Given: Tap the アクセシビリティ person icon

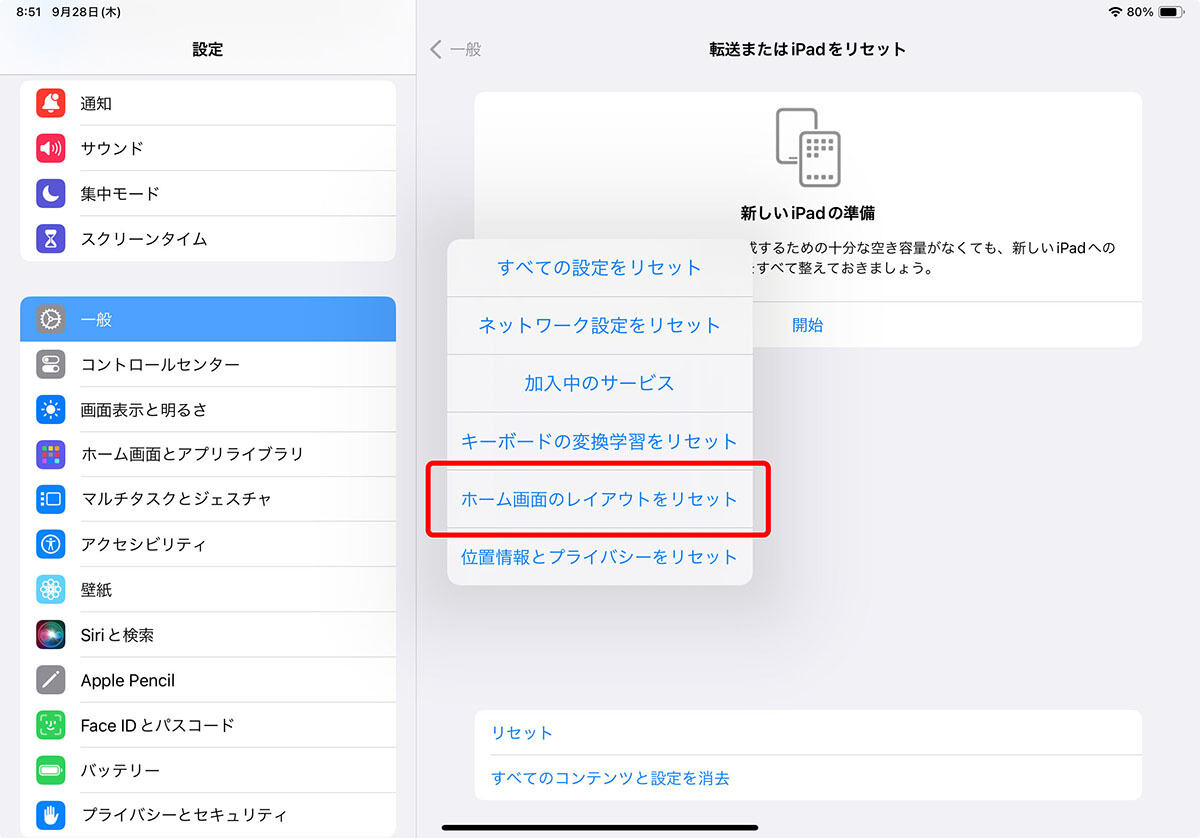Looking at the screenshot, I should 51,544.
